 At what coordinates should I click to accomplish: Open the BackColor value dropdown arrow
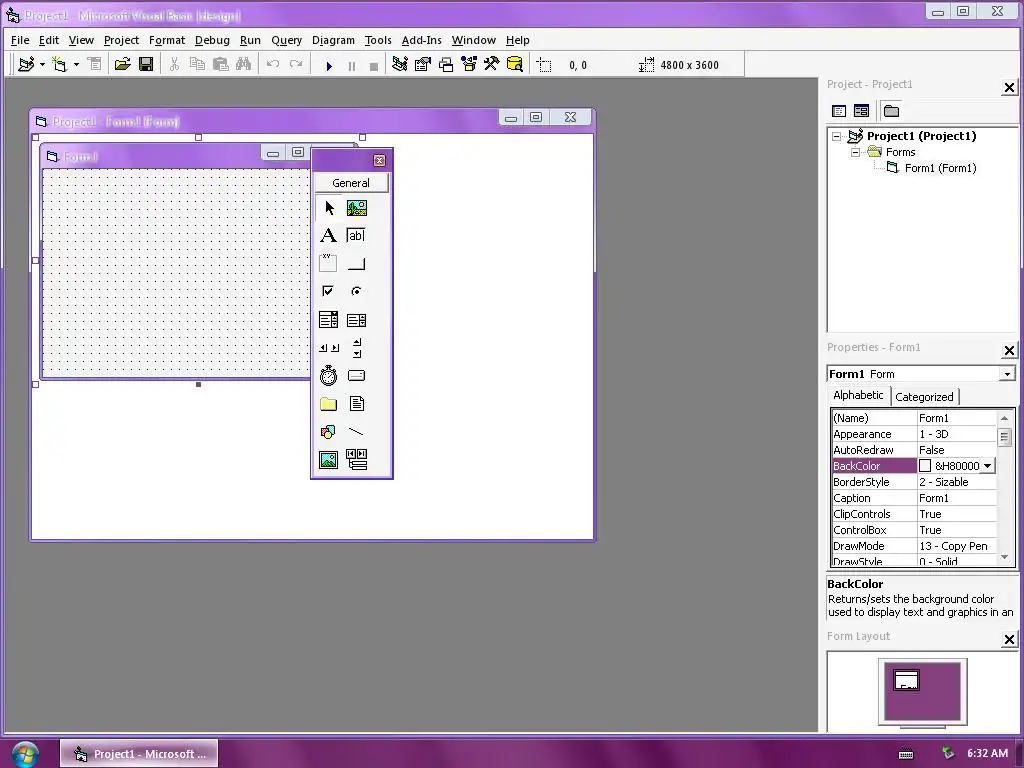tap(988, 466)
